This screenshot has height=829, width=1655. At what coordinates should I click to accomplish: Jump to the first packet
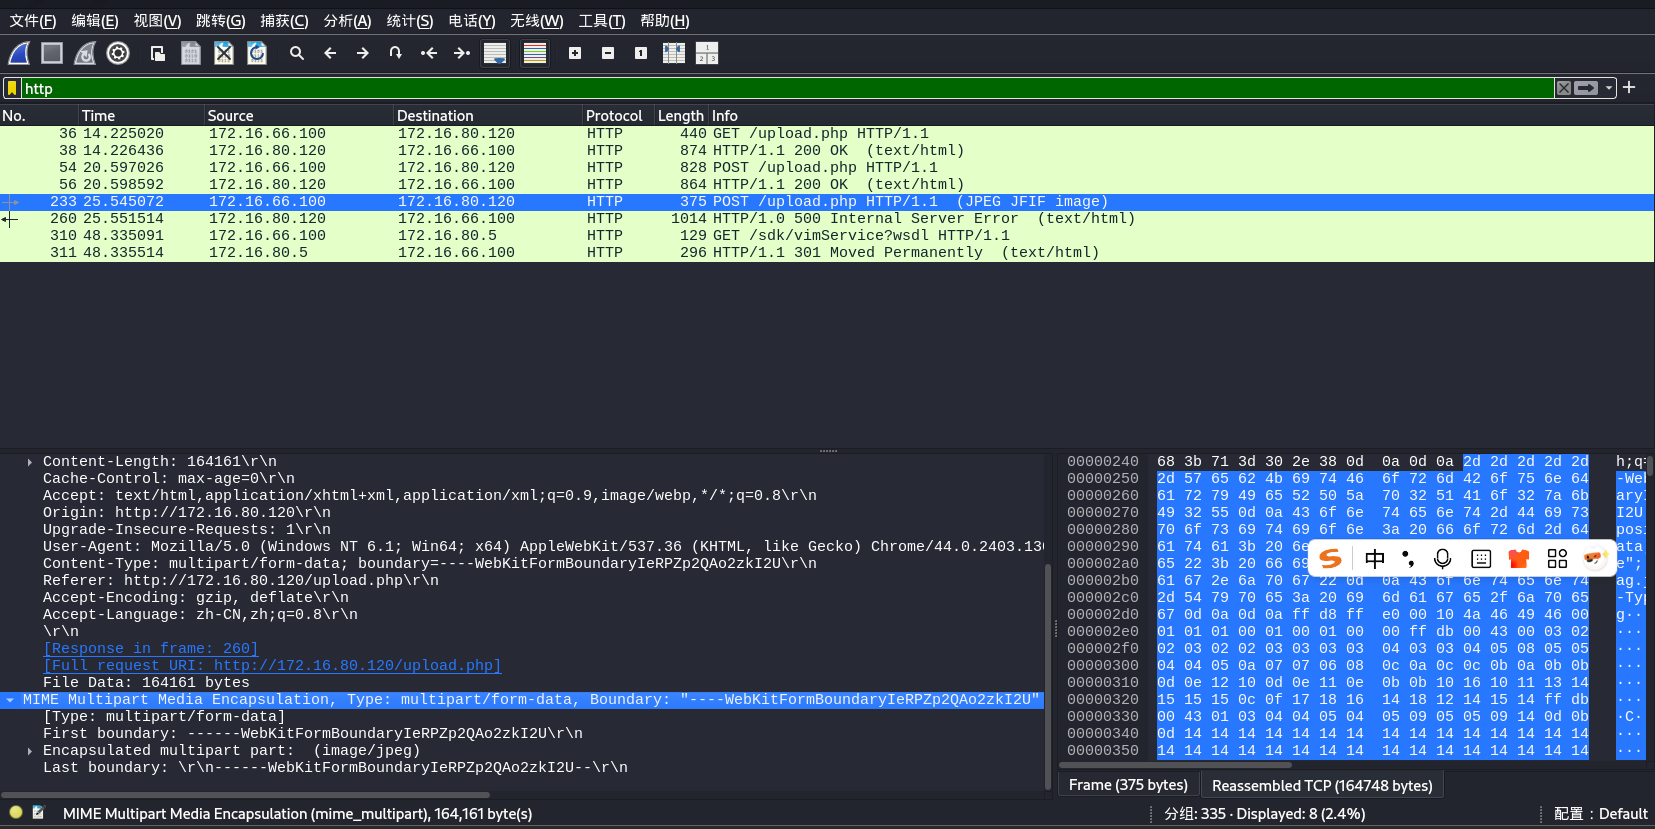pos(429,53)
